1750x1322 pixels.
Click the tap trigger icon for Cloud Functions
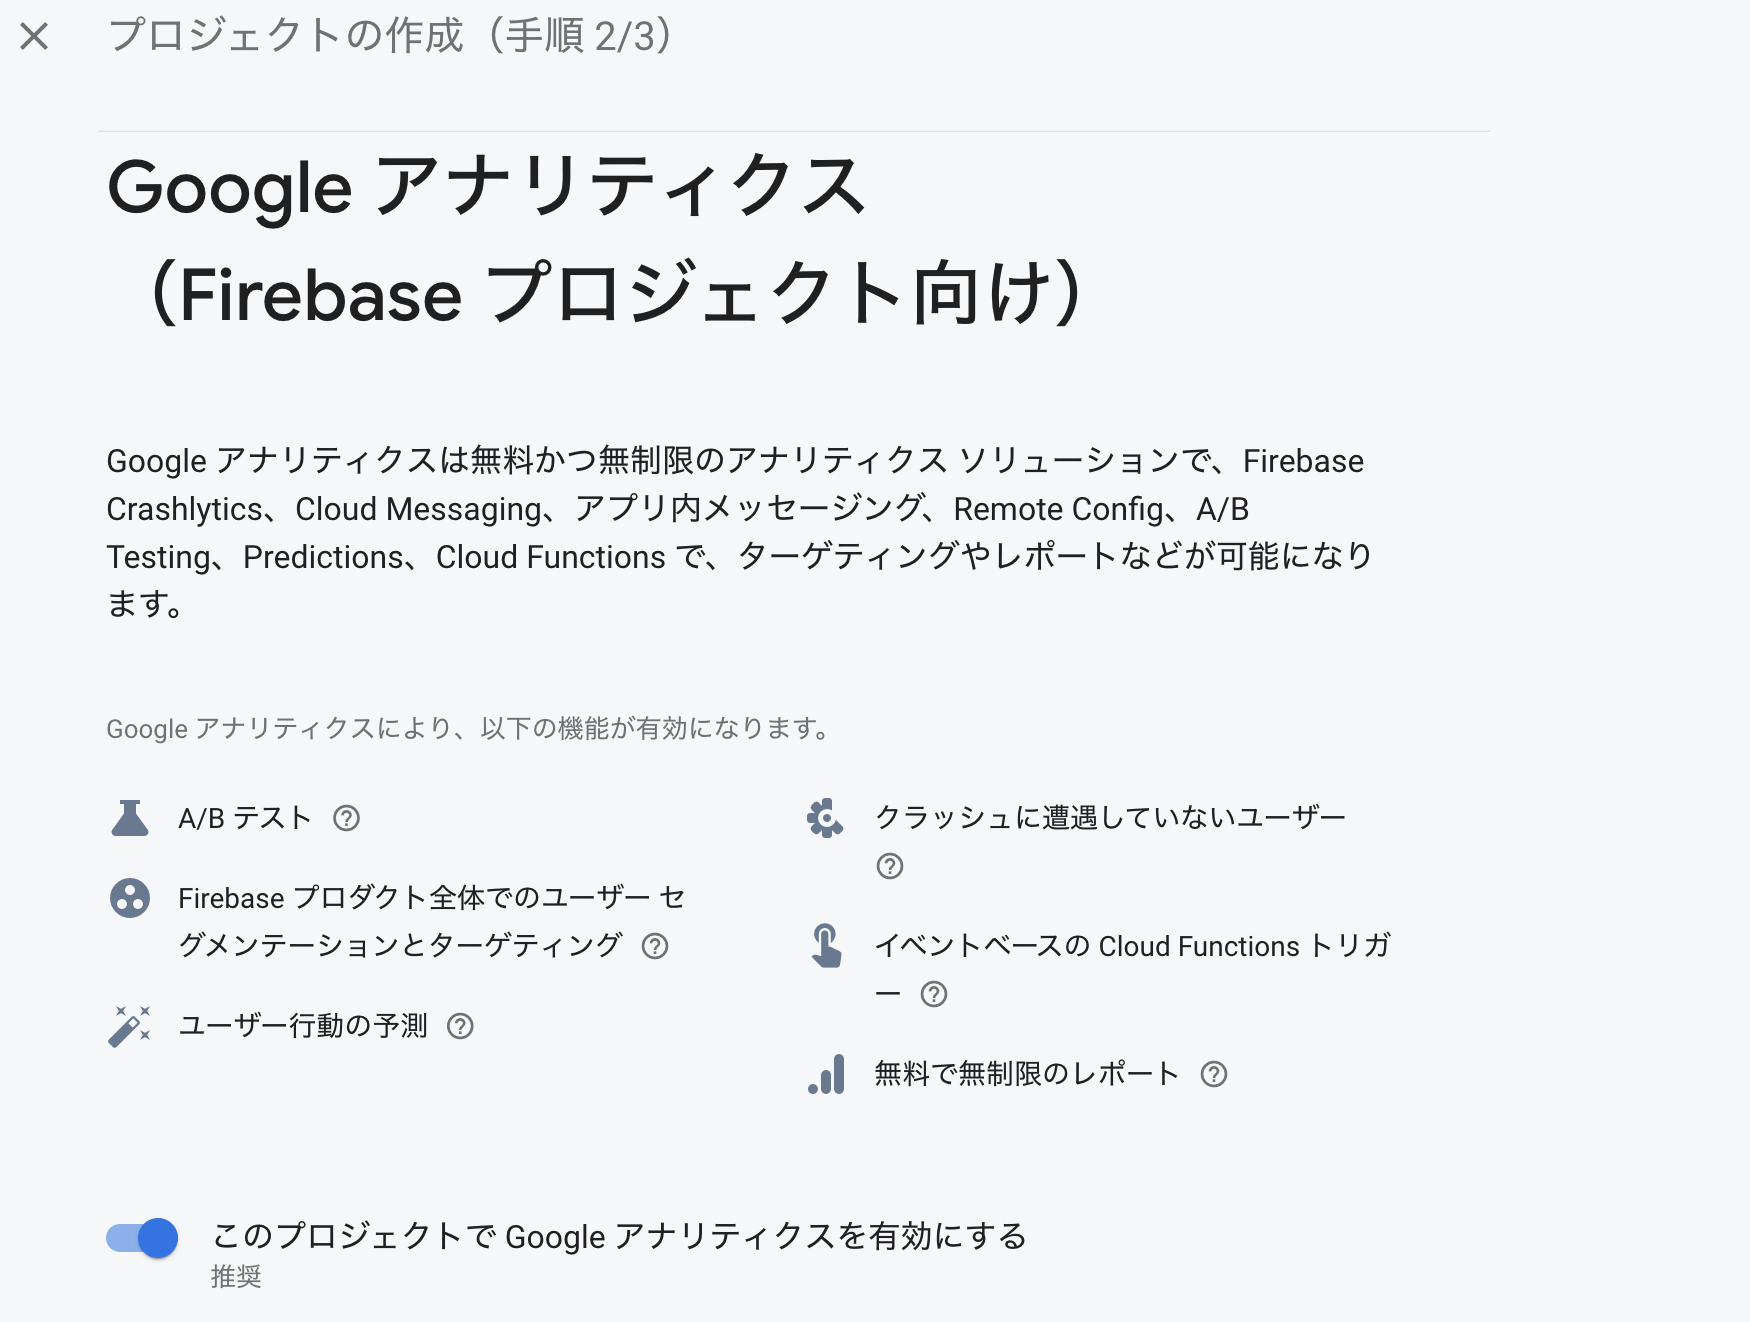826,946
